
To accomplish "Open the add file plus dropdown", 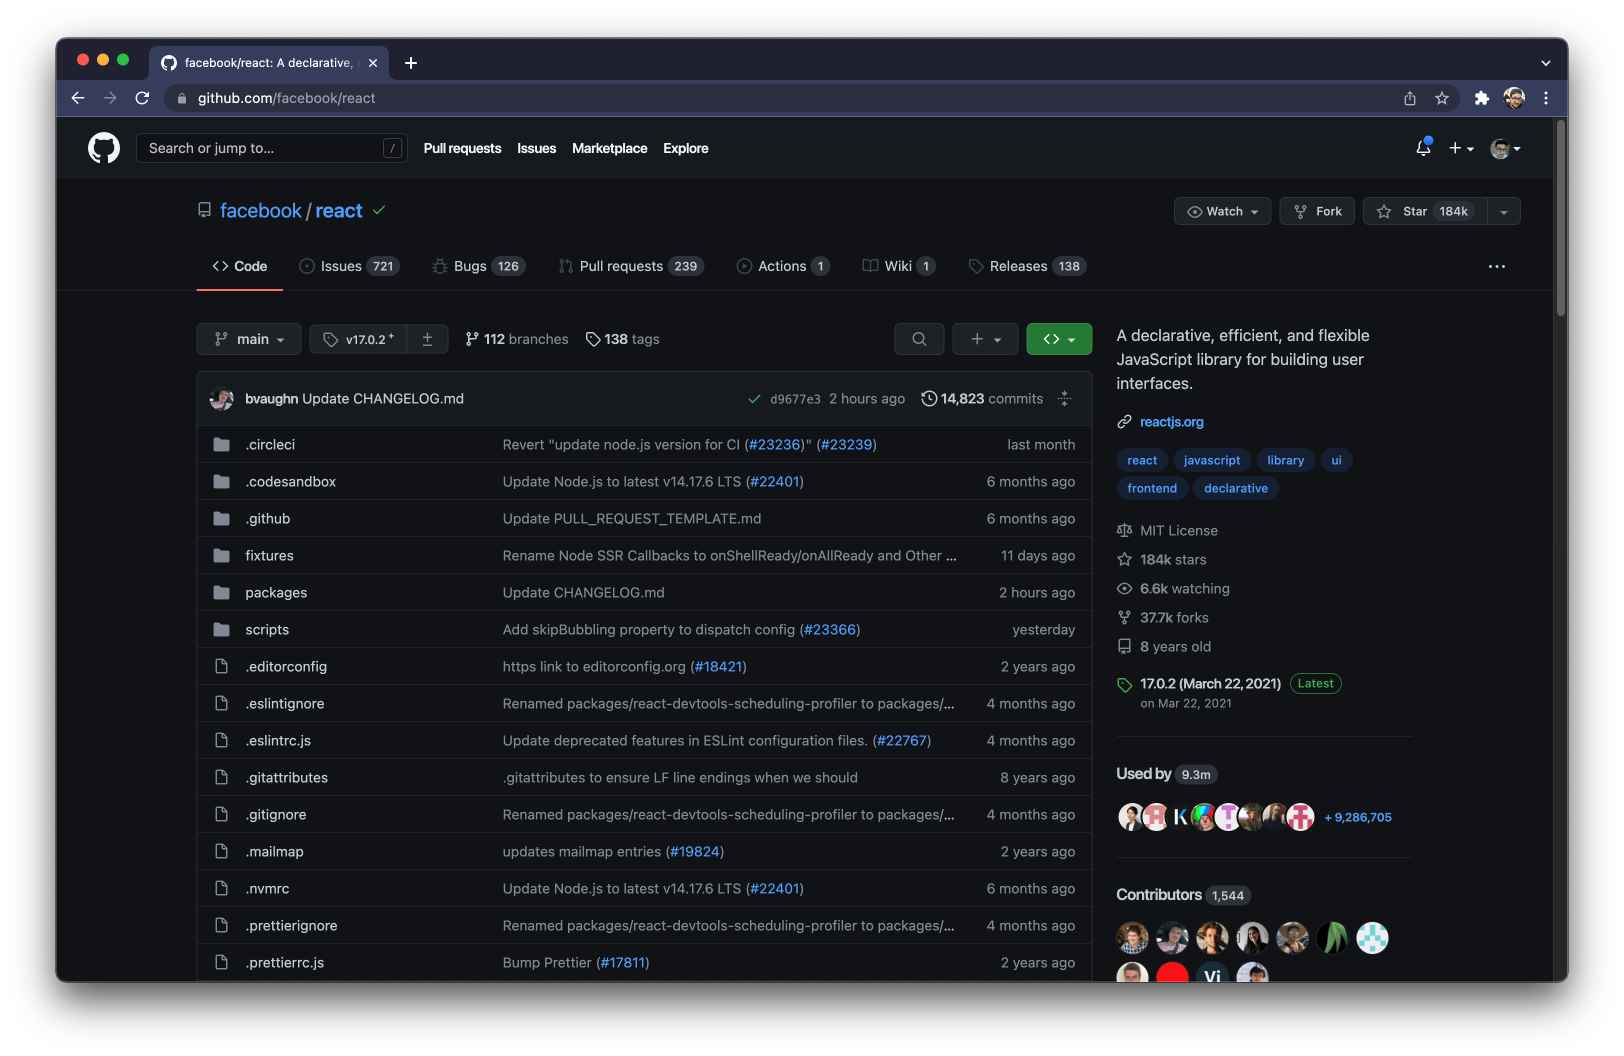I will (x=985, y=339).
